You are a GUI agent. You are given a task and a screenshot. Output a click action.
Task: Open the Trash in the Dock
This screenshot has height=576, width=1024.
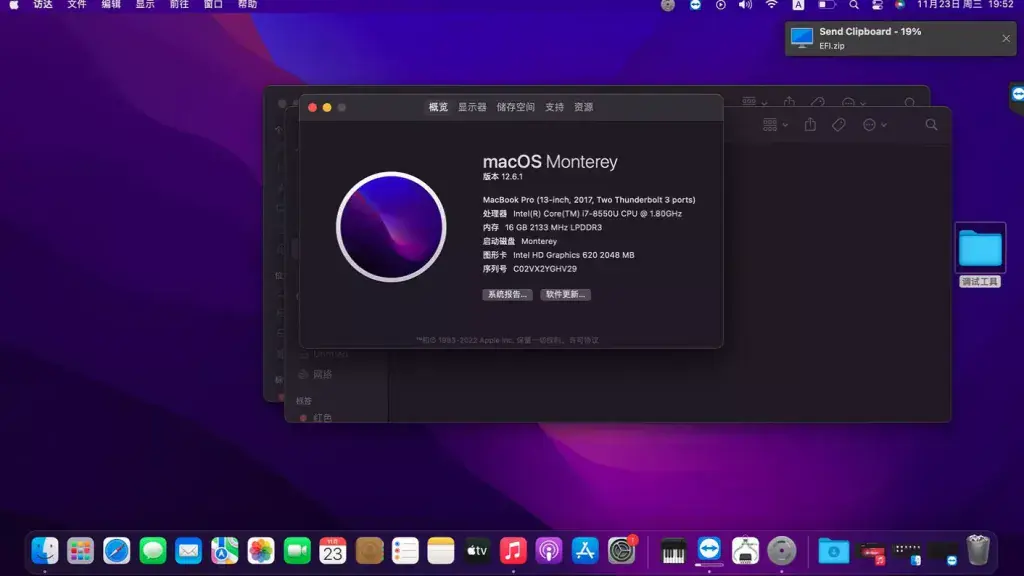click(978, 550)
